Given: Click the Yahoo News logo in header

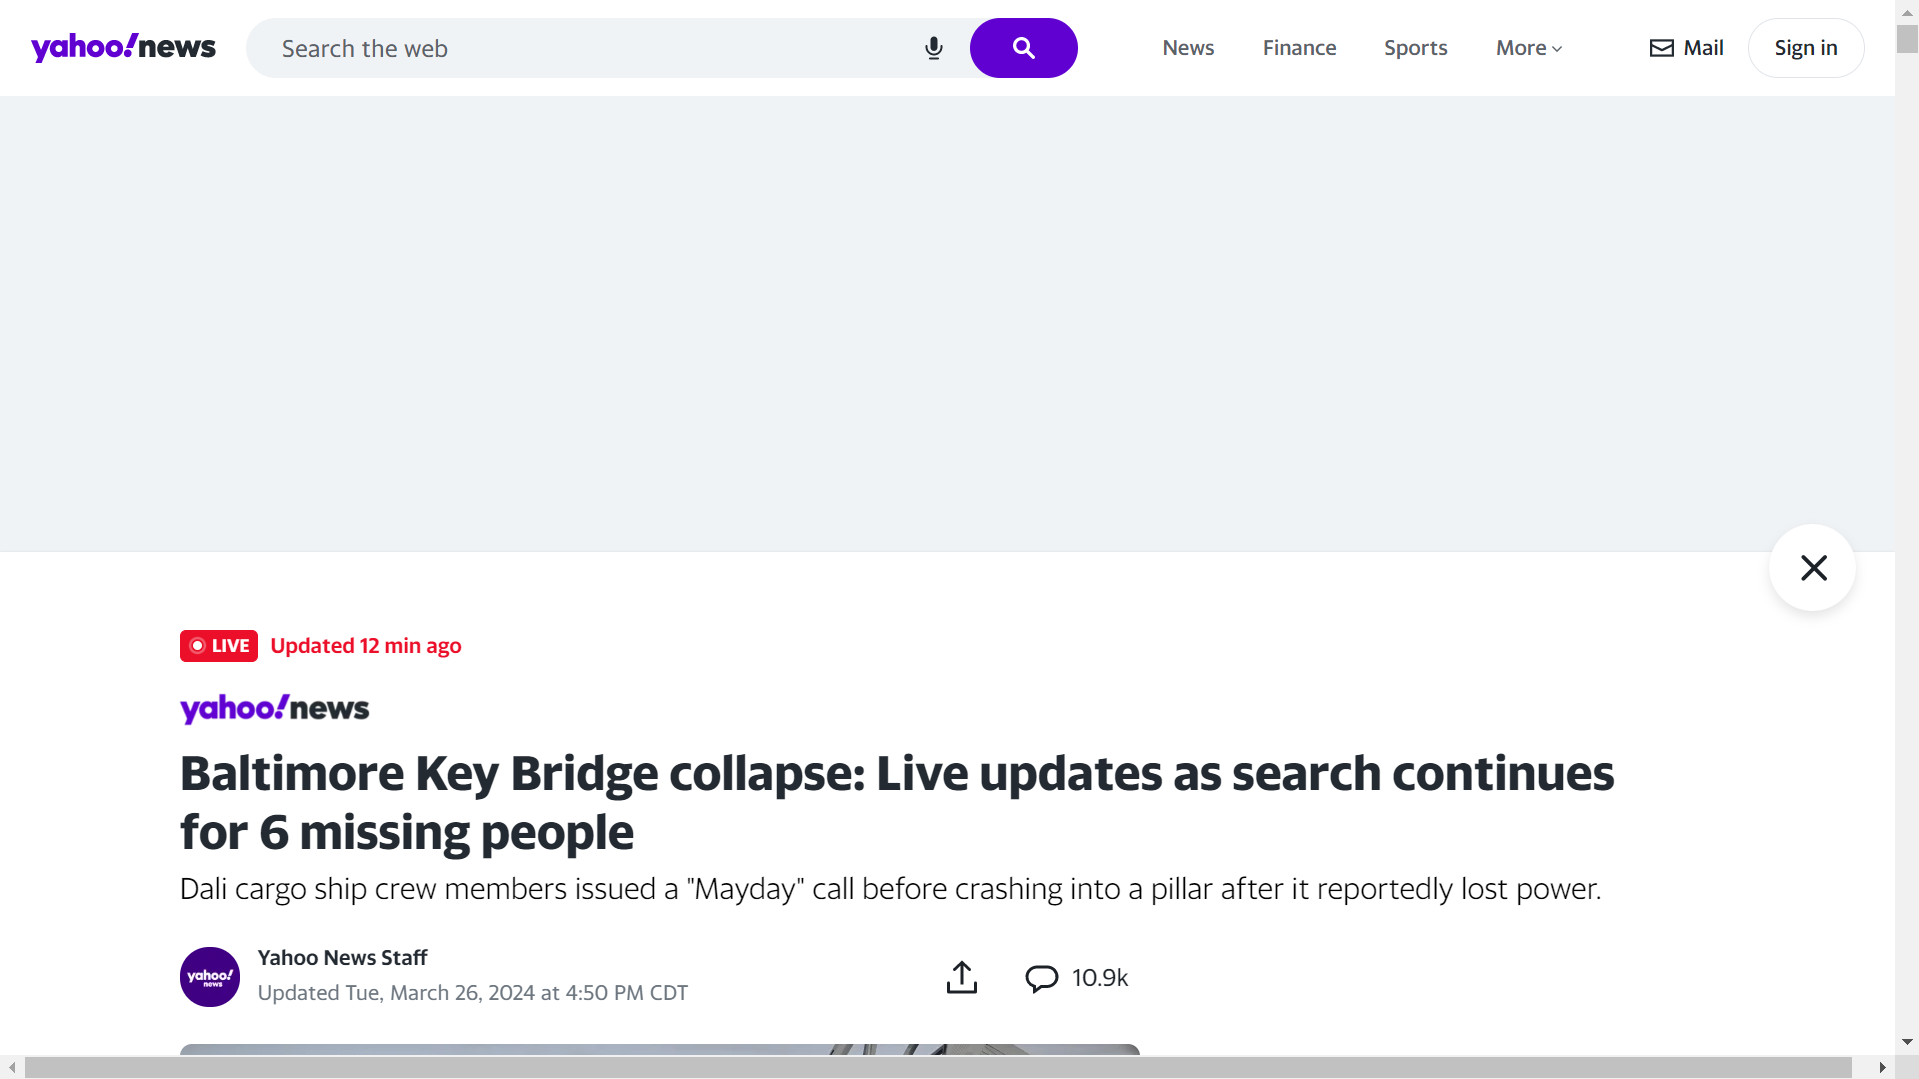Looking at the screenshot, I should (123, 47).
